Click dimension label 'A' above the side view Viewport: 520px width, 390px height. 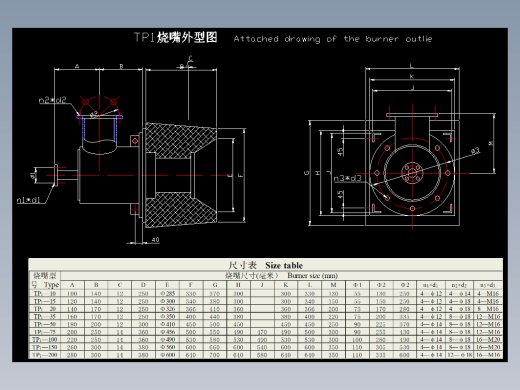77,66
